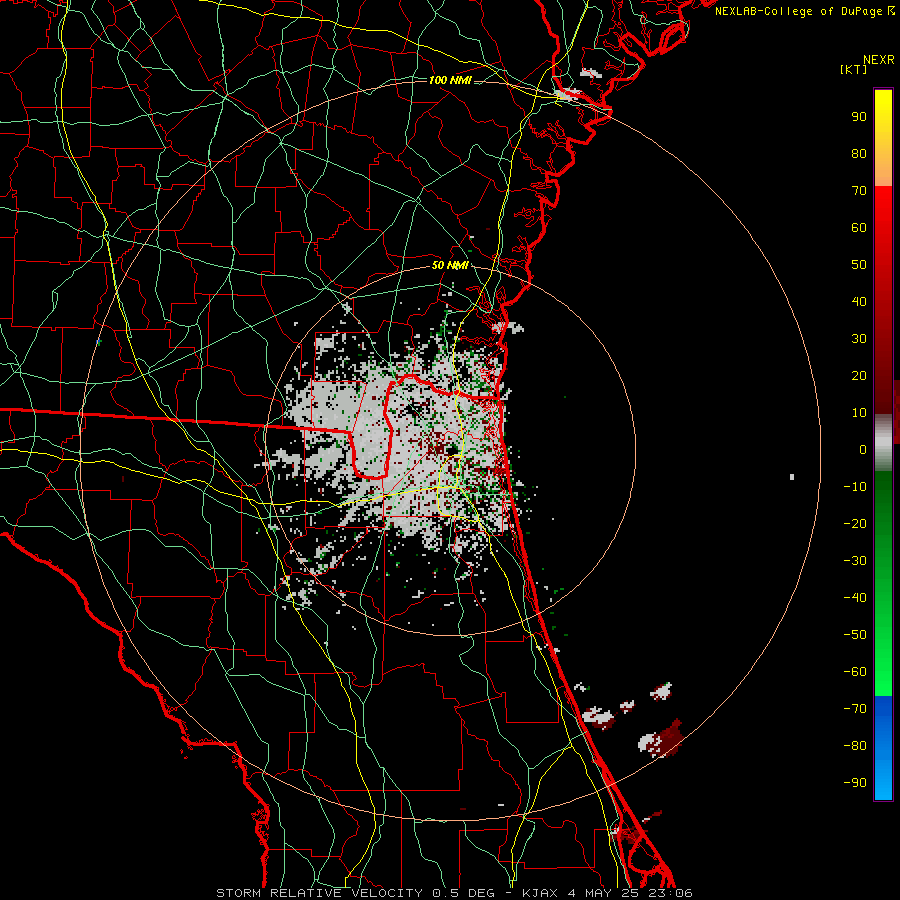Click the -50 value on velocity scale

click(x=855, y=635)
